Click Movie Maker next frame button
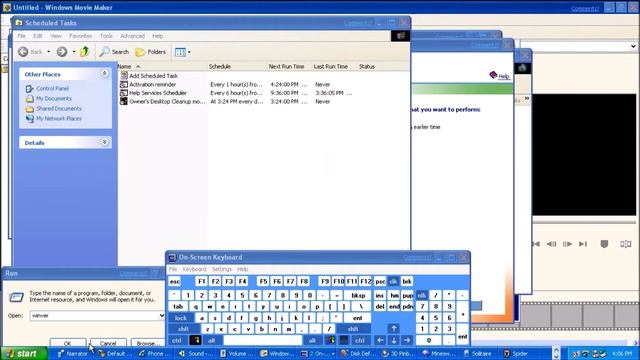The width and height of the screenshot is (640, 360). point(567,244)
